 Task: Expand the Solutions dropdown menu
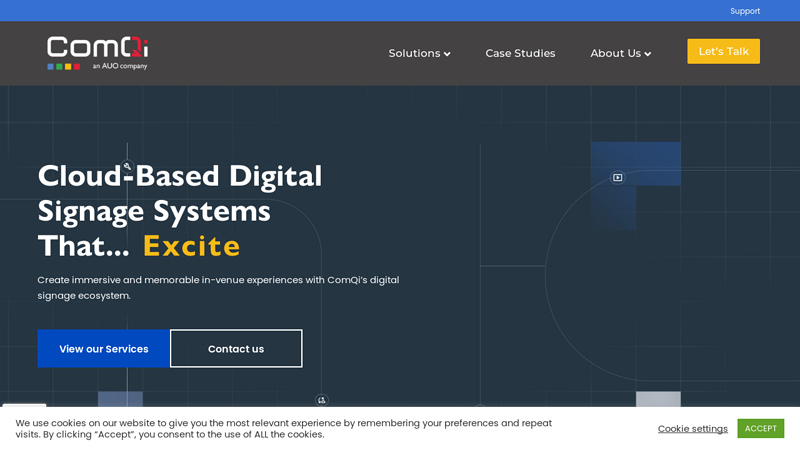point(419,53)
